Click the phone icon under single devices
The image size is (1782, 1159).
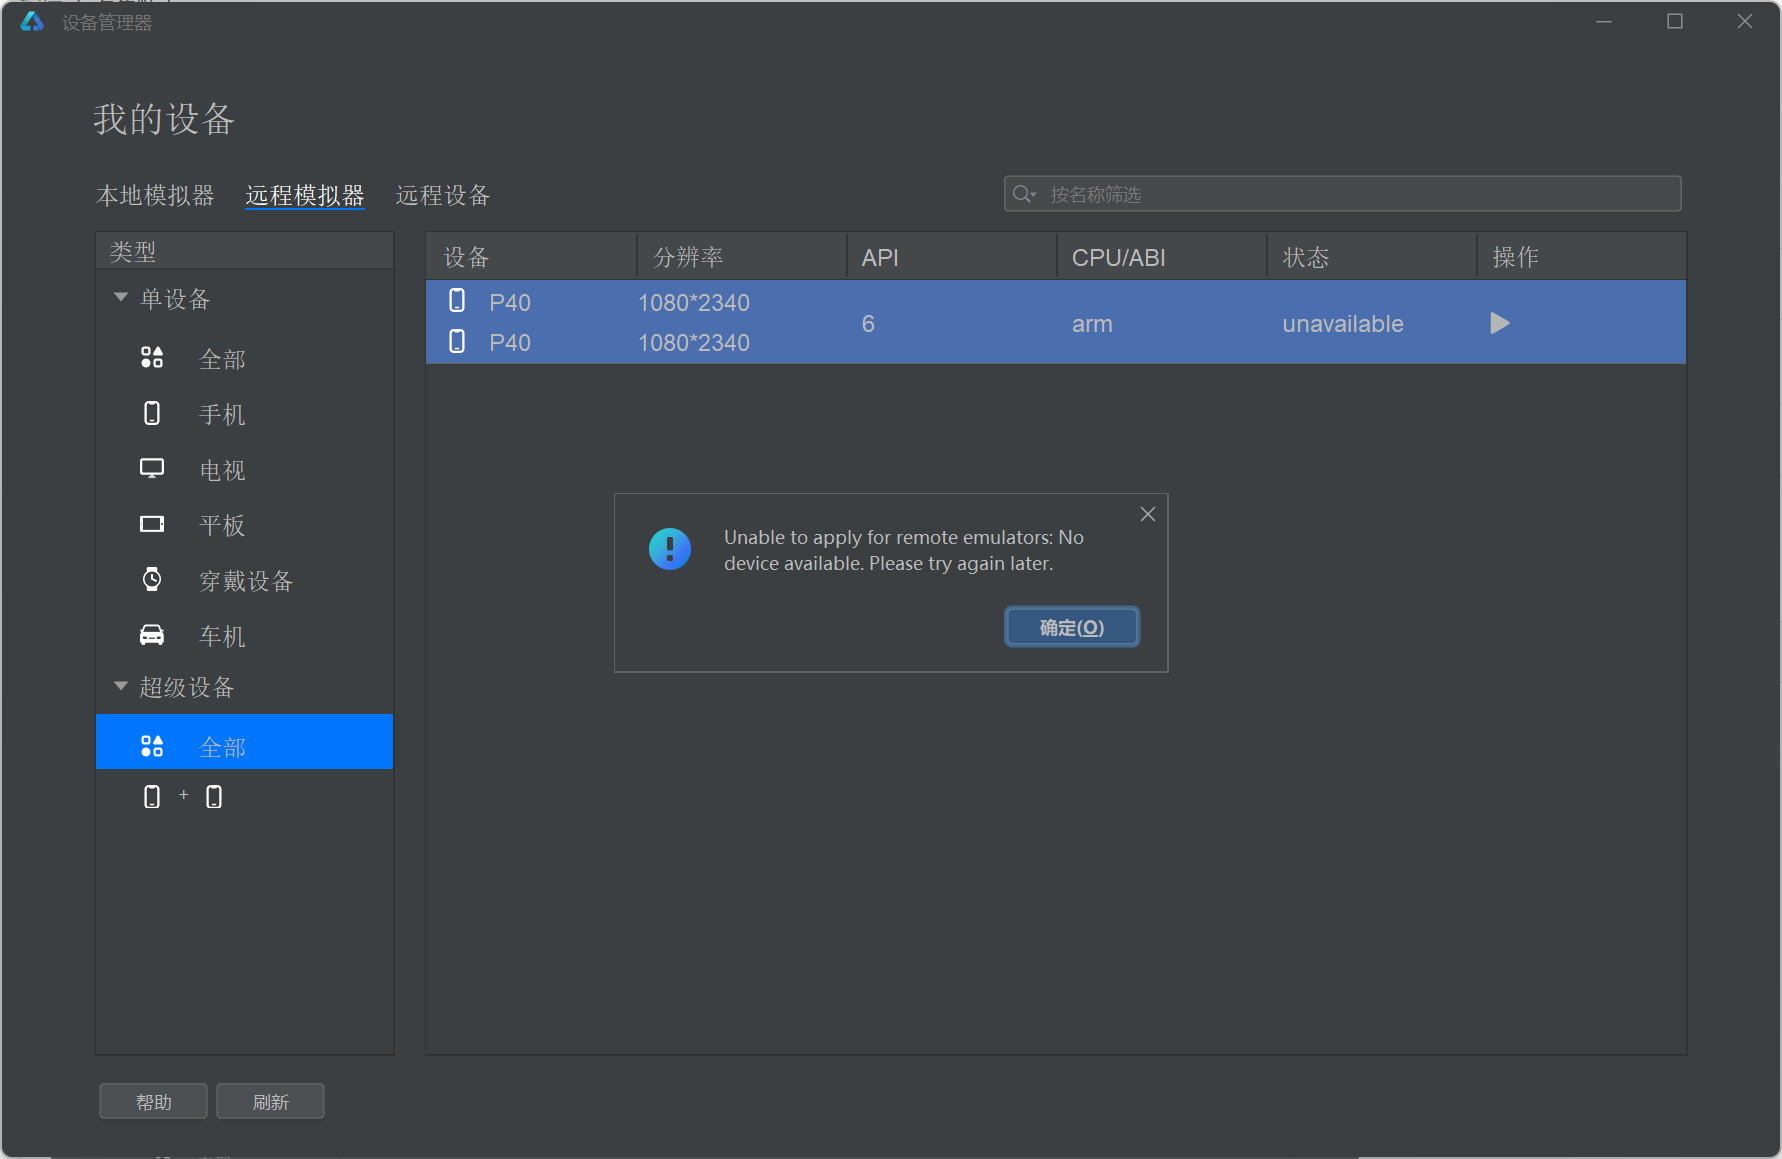point(152,414)
